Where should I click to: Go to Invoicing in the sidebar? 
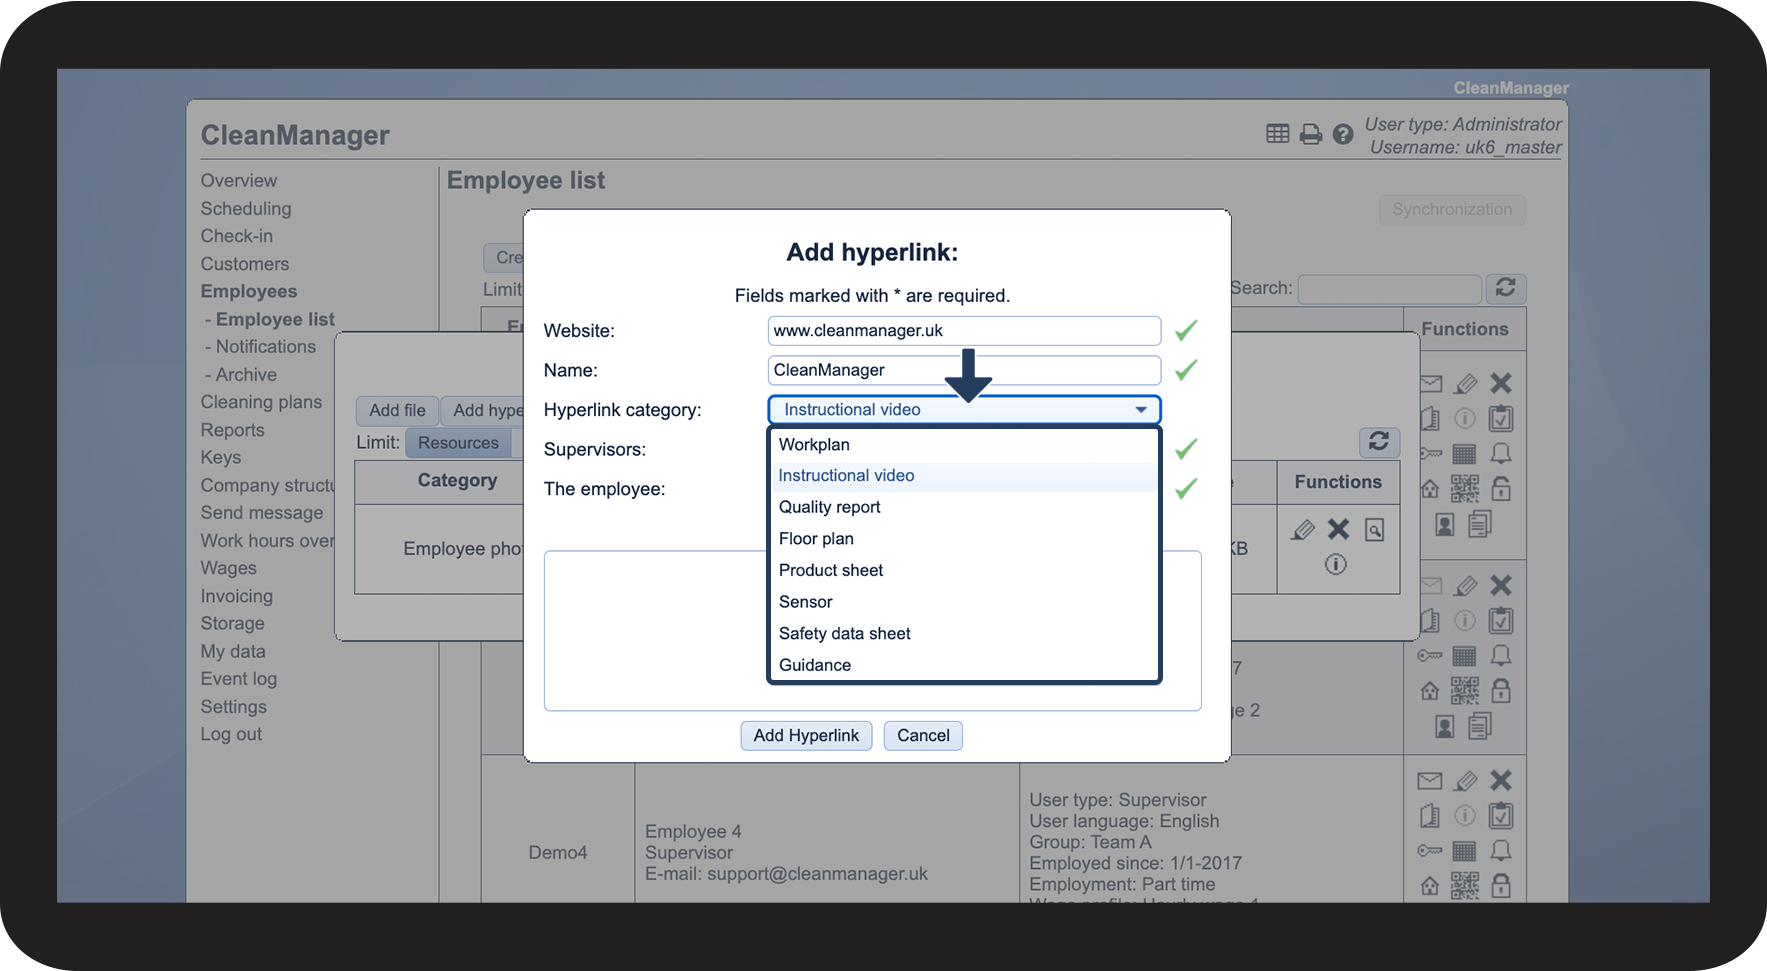coord(236,596)
